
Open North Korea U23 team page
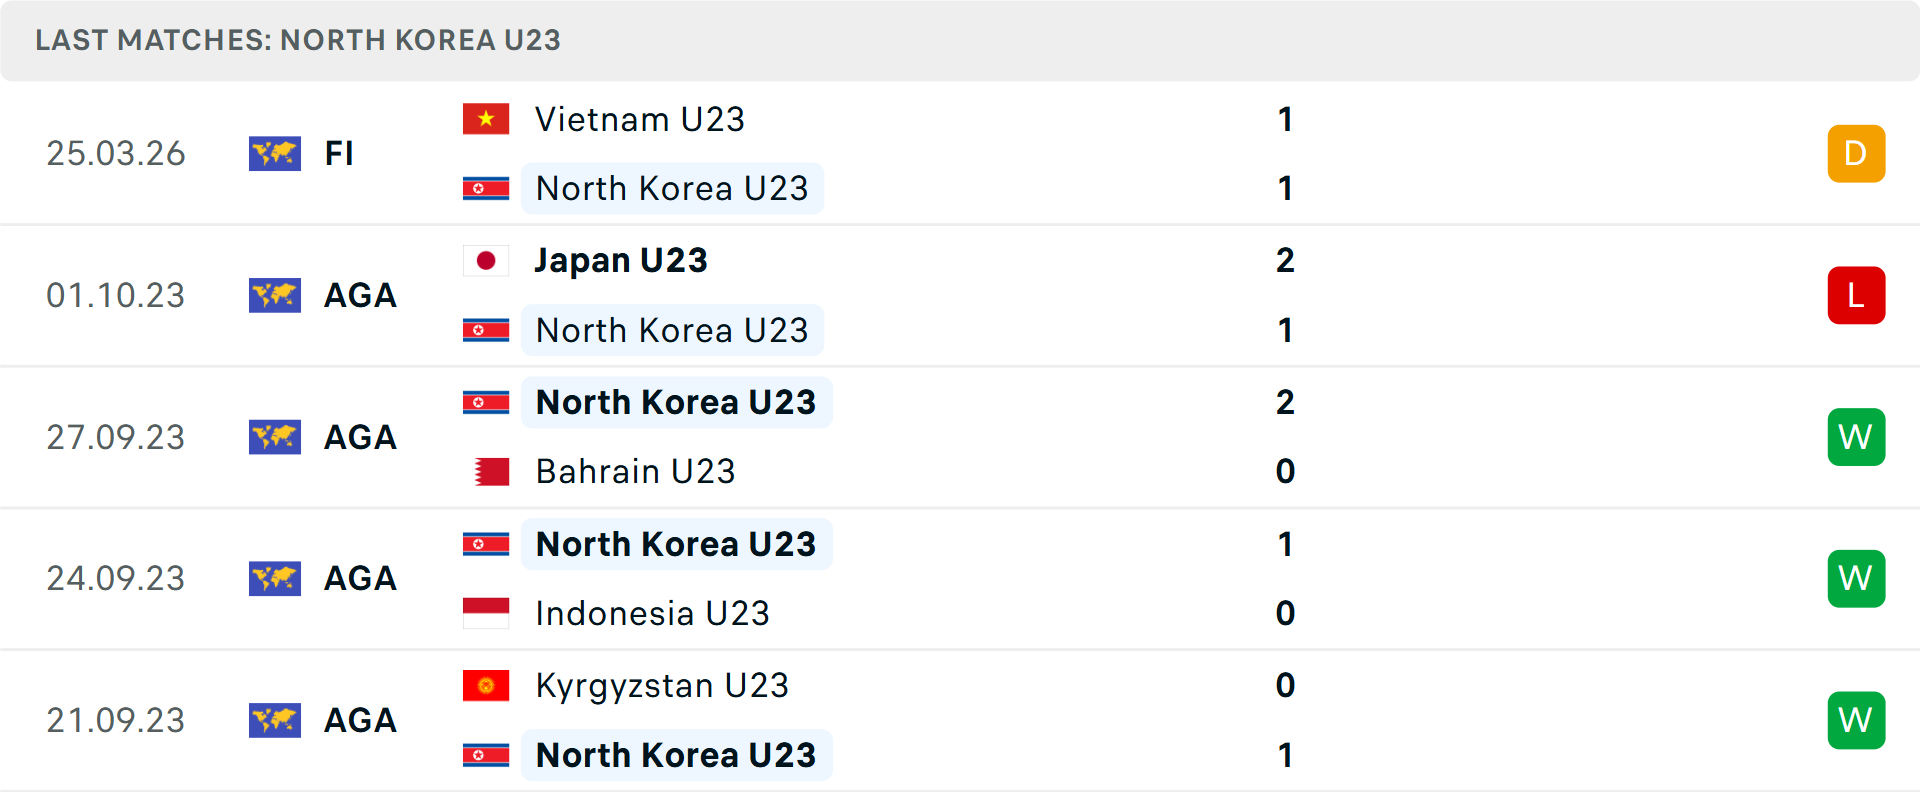click(x=672, y=188)
